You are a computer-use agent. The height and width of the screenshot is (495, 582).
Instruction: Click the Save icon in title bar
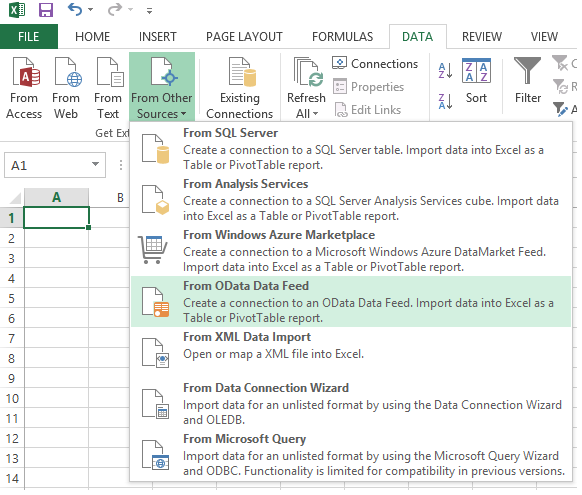46,10
